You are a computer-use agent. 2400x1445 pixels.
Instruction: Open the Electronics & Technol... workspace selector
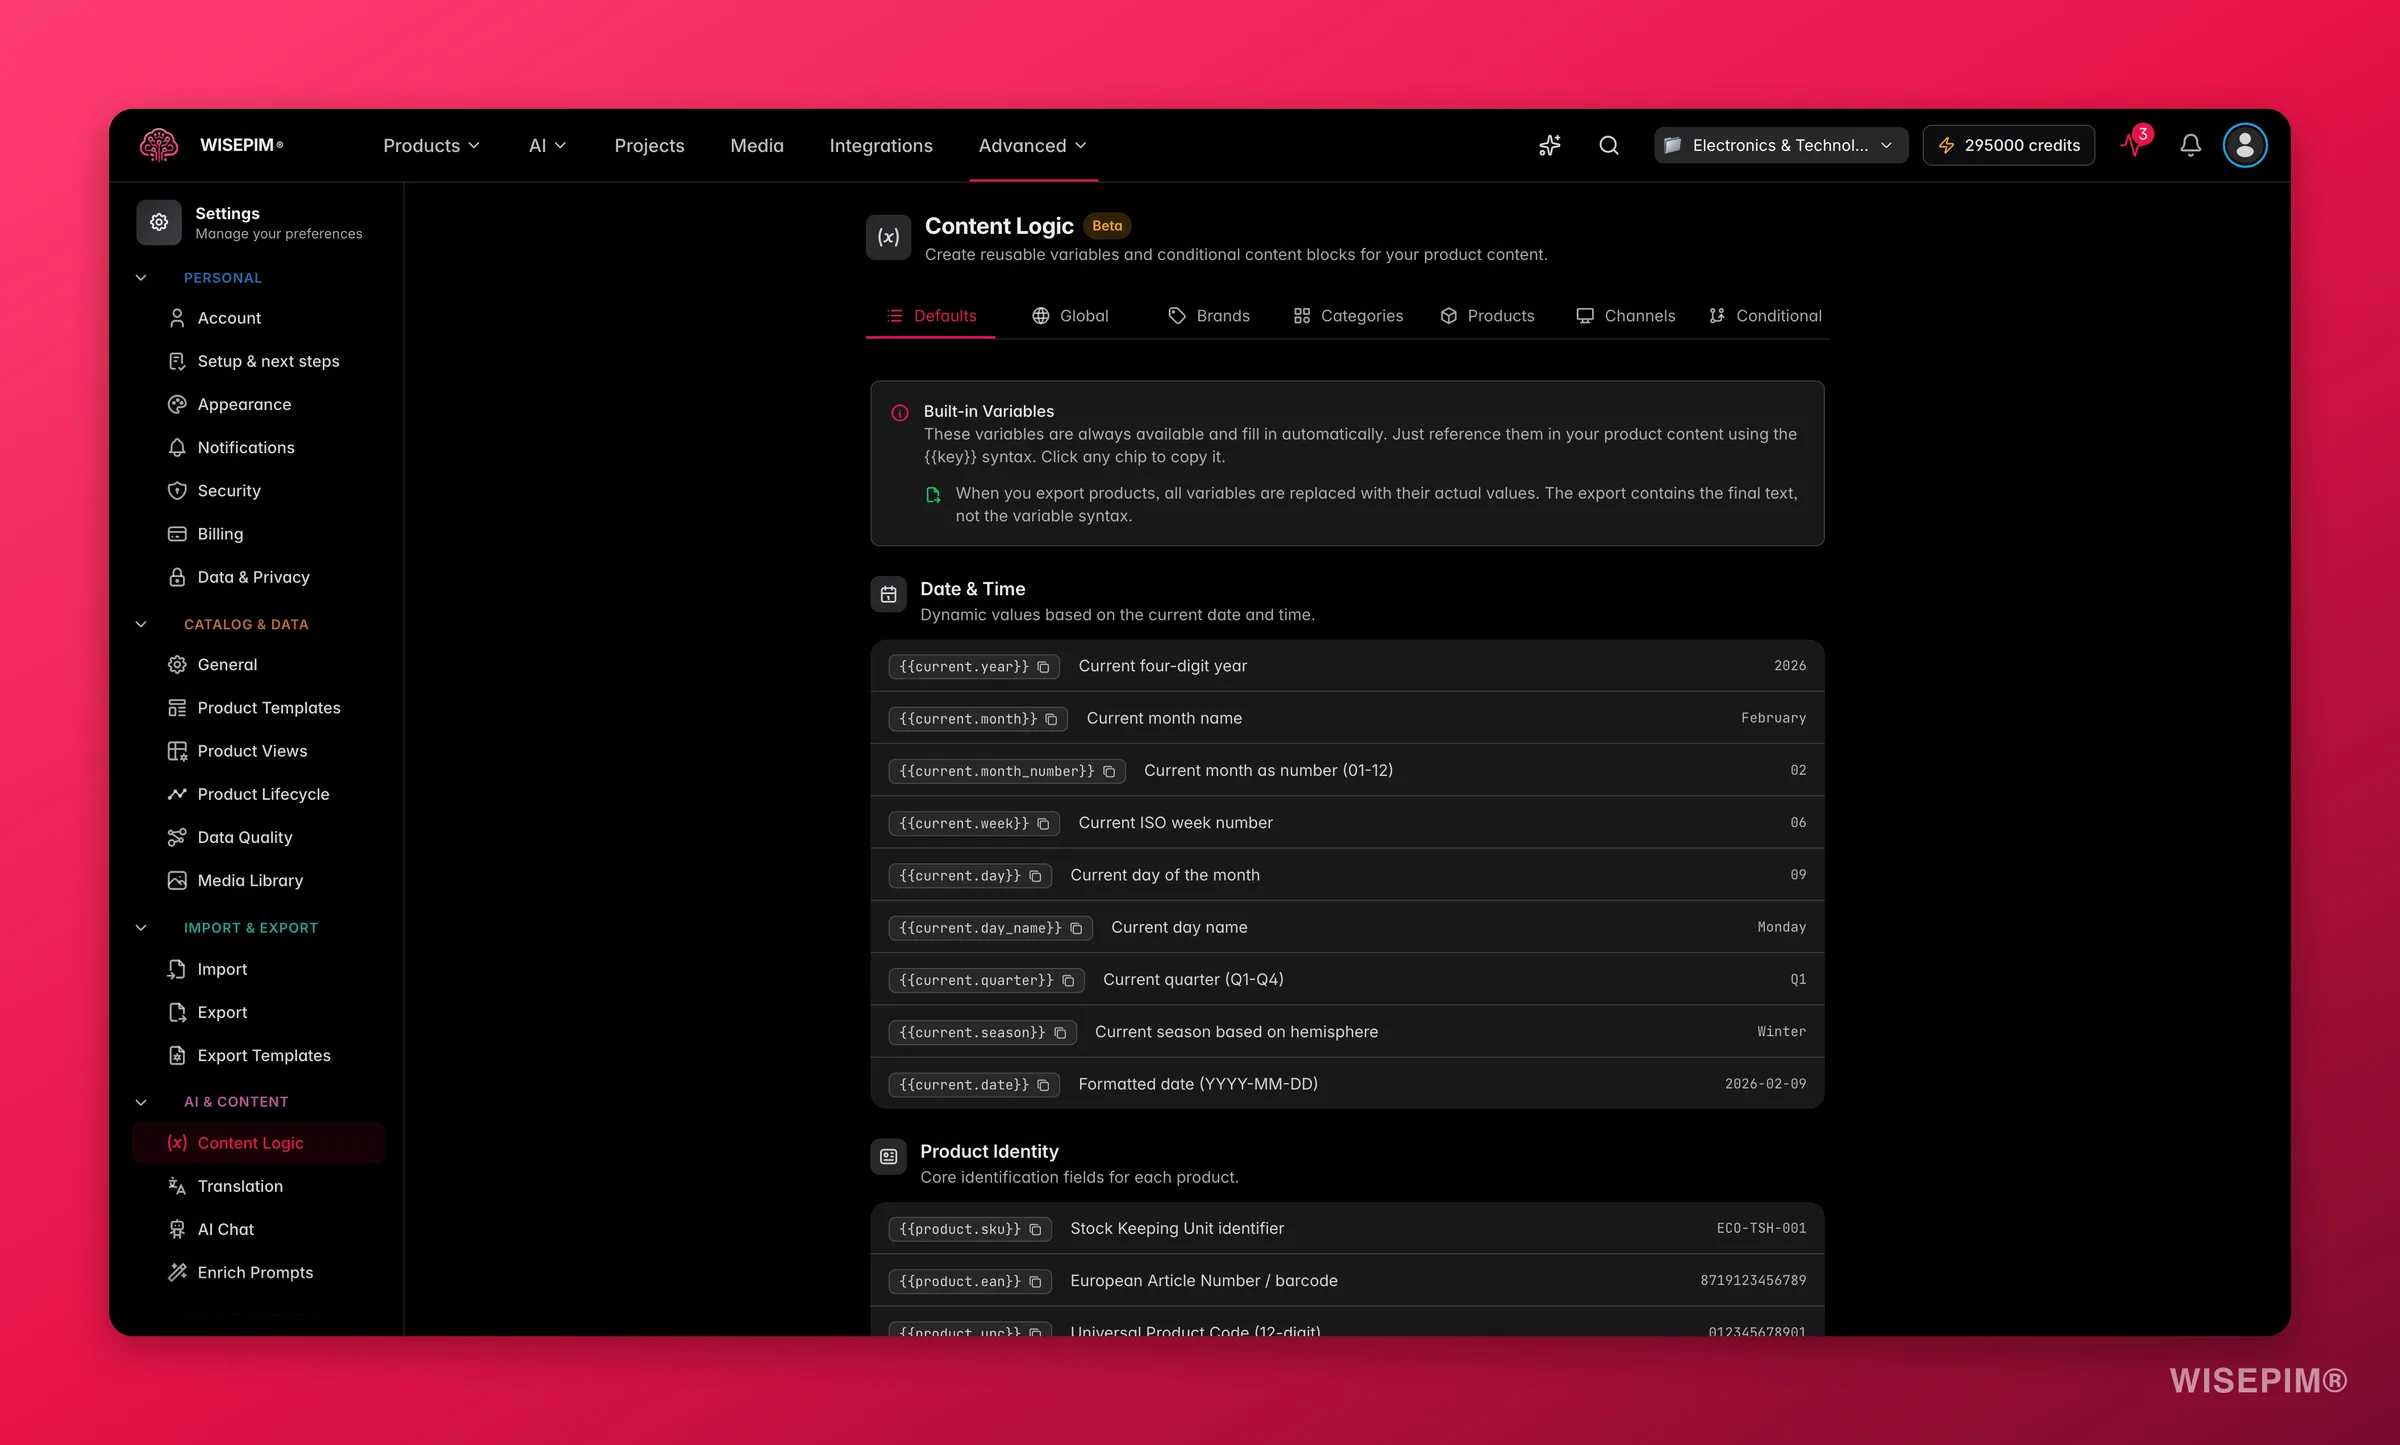tap(1780, 145)
